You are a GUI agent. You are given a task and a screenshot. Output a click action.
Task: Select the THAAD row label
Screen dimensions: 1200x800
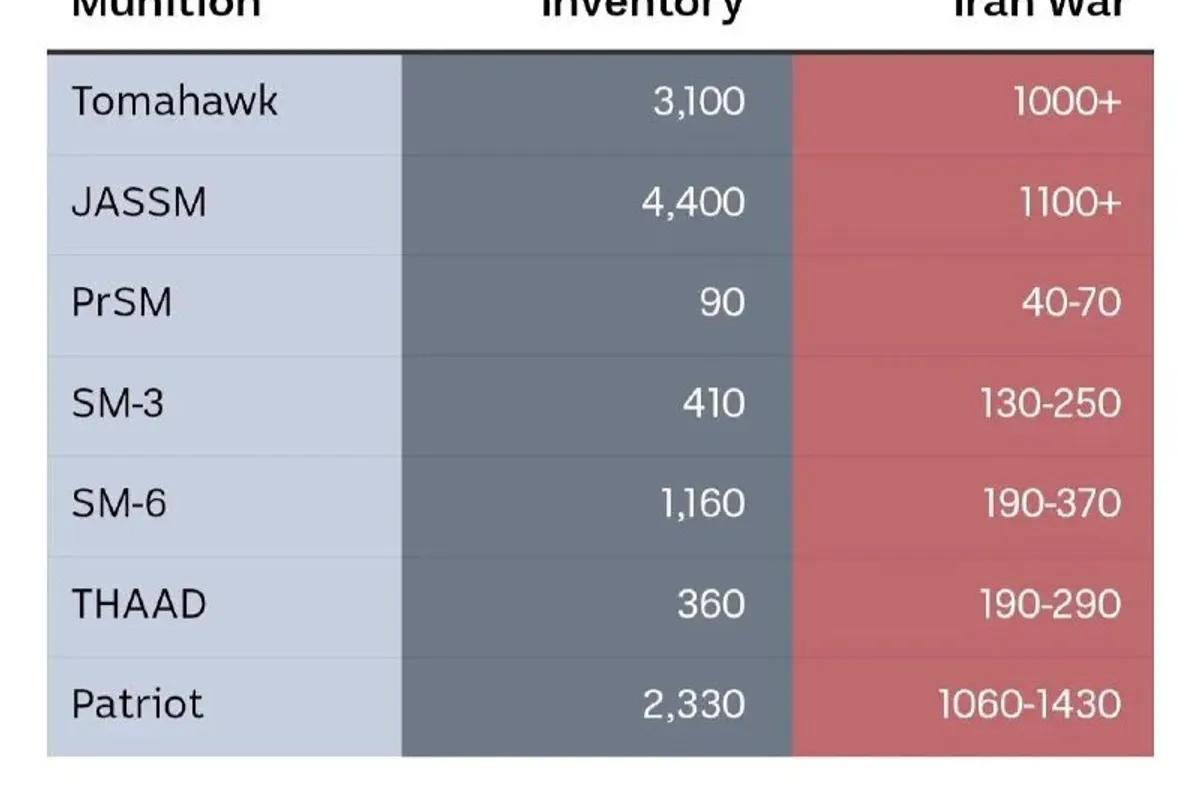tap(139, 605)
